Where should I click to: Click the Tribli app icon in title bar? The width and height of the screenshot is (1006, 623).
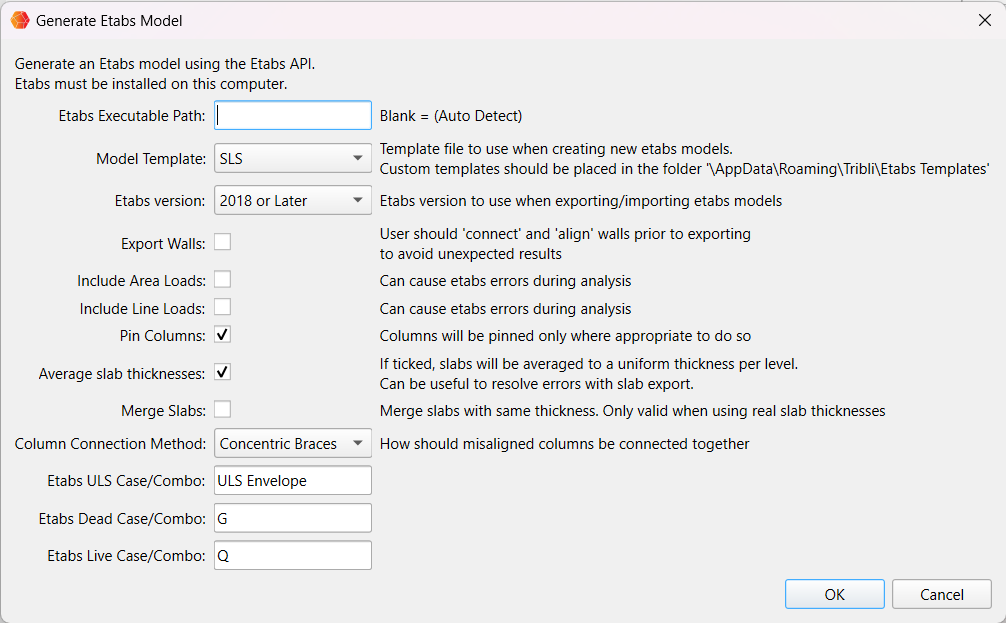19,20
